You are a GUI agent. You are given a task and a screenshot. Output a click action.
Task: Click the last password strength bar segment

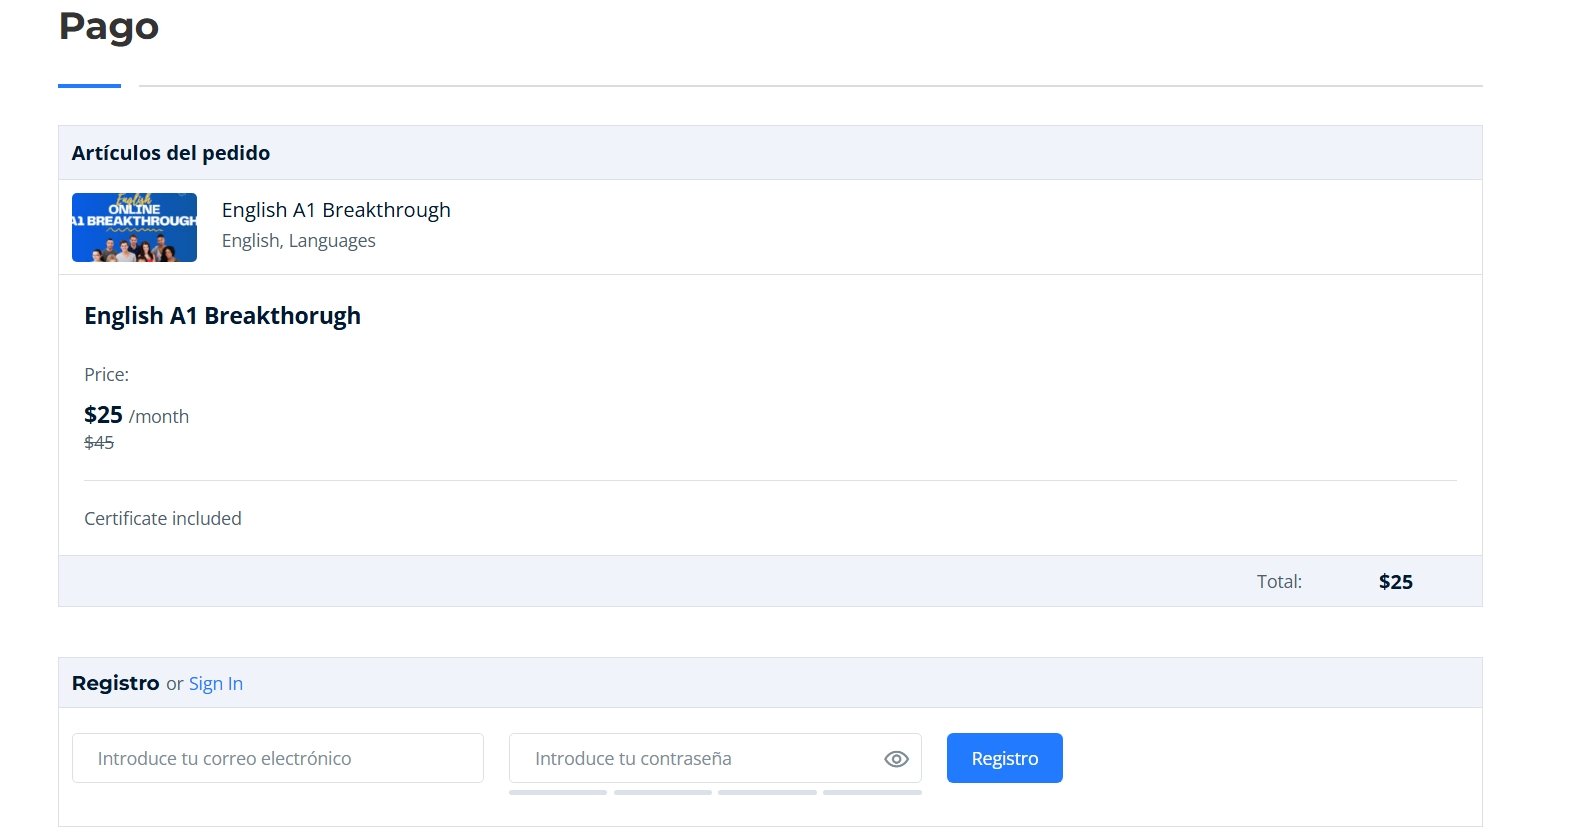point(872,792)
